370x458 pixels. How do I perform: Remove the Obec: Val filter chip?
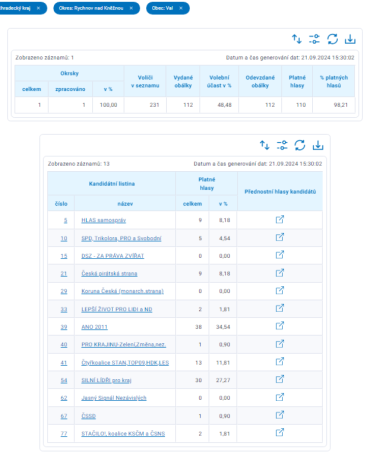coord(181,8)
